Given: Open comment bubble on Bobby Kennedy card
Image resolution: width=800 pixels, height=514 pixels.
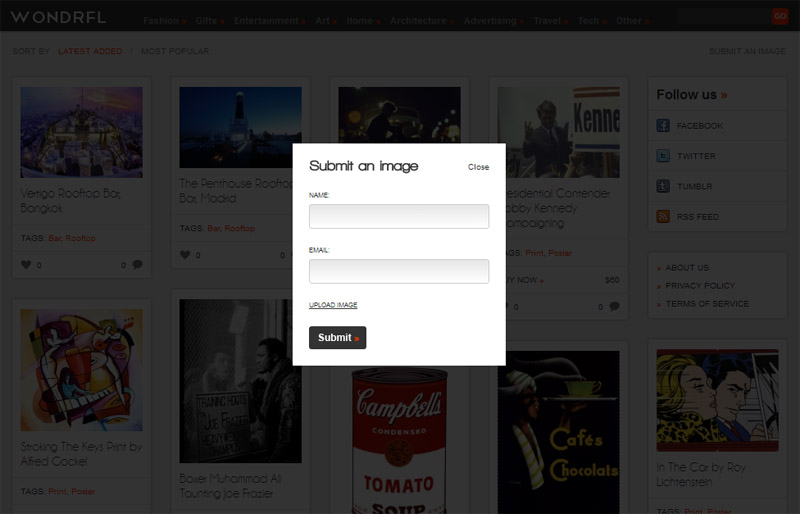Looking at the screenshot, I should [x=615, y=306].
